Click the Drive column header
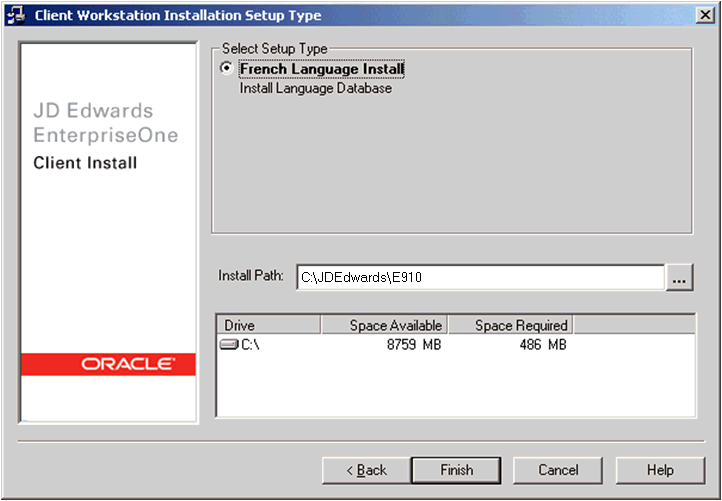Screen dimensions: 722x501 (269, 325)
